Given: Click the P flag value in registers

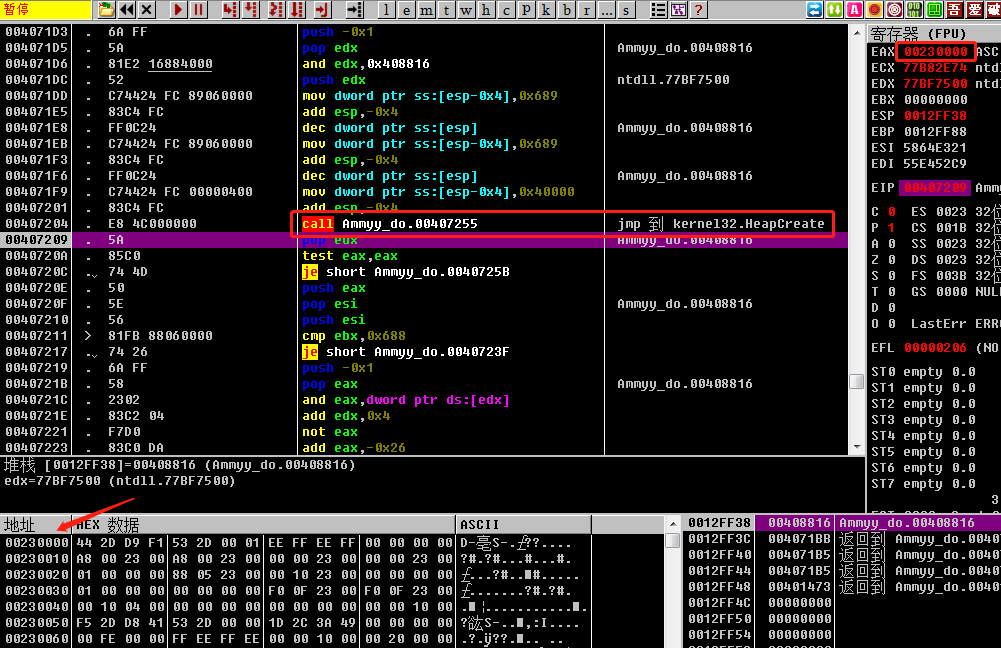Looking at the screenshot, I should point(892,228).
